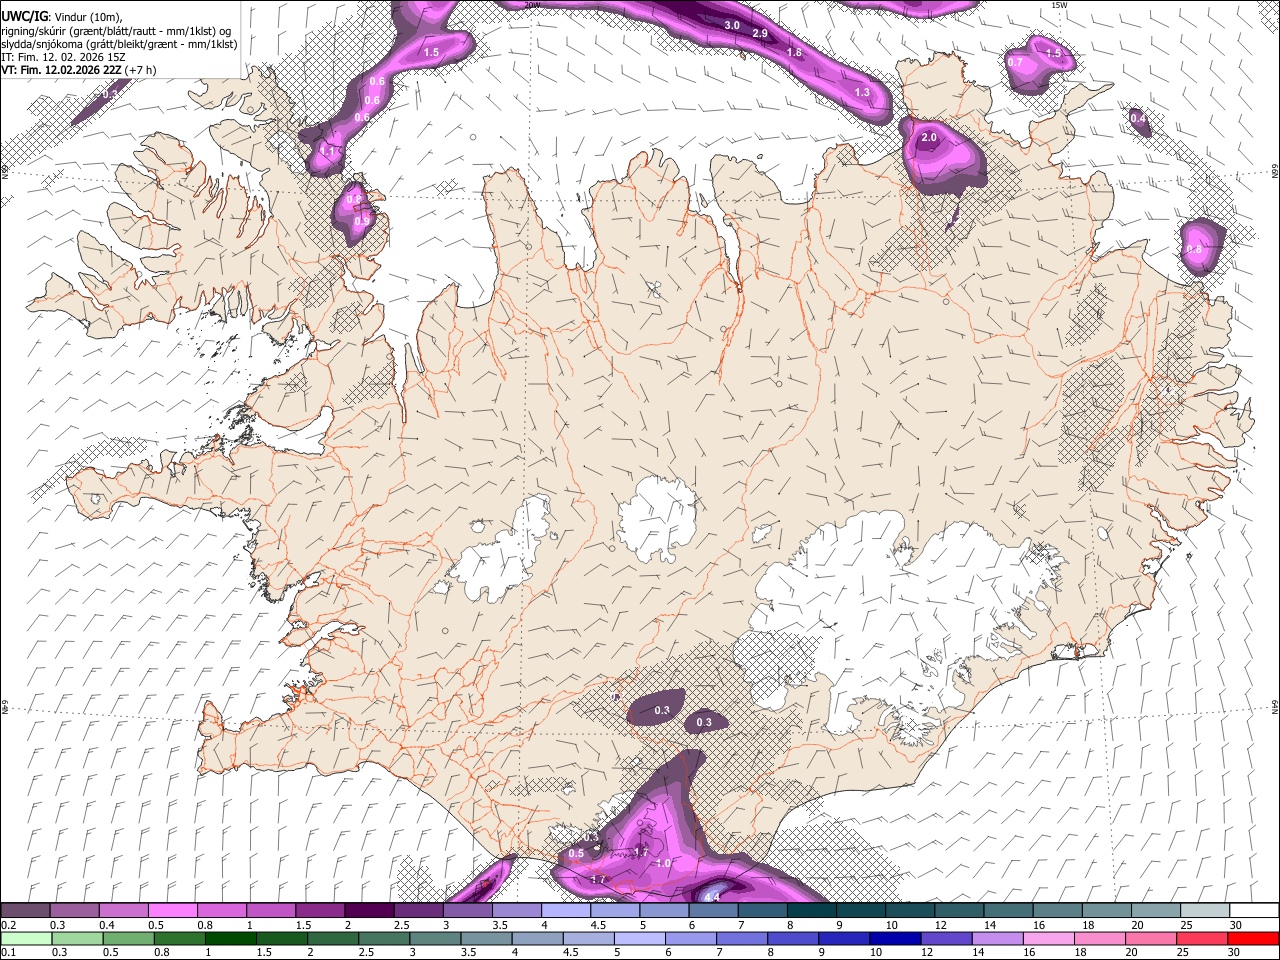
Task: Click the 0.4 precipitation value off the northeast coast
Action: pos(1138,118)
